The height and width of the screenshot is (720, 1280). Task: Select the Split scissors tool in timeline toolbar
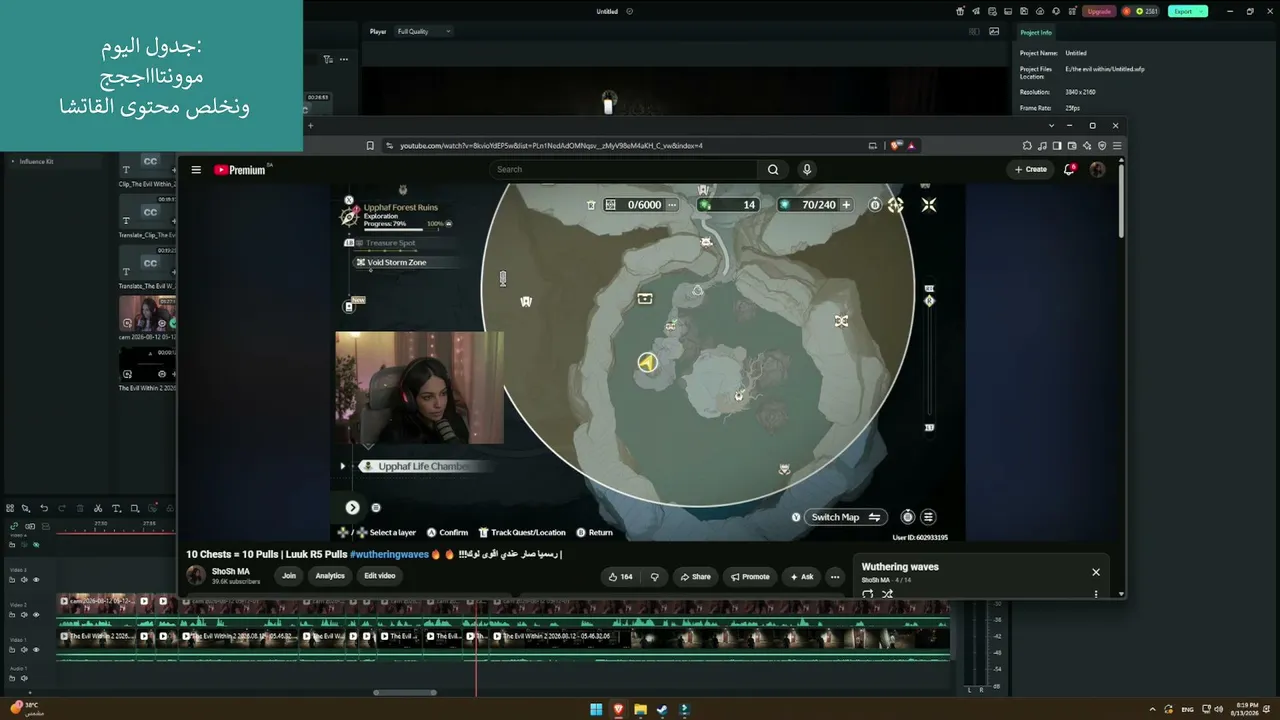coord(98,509)
